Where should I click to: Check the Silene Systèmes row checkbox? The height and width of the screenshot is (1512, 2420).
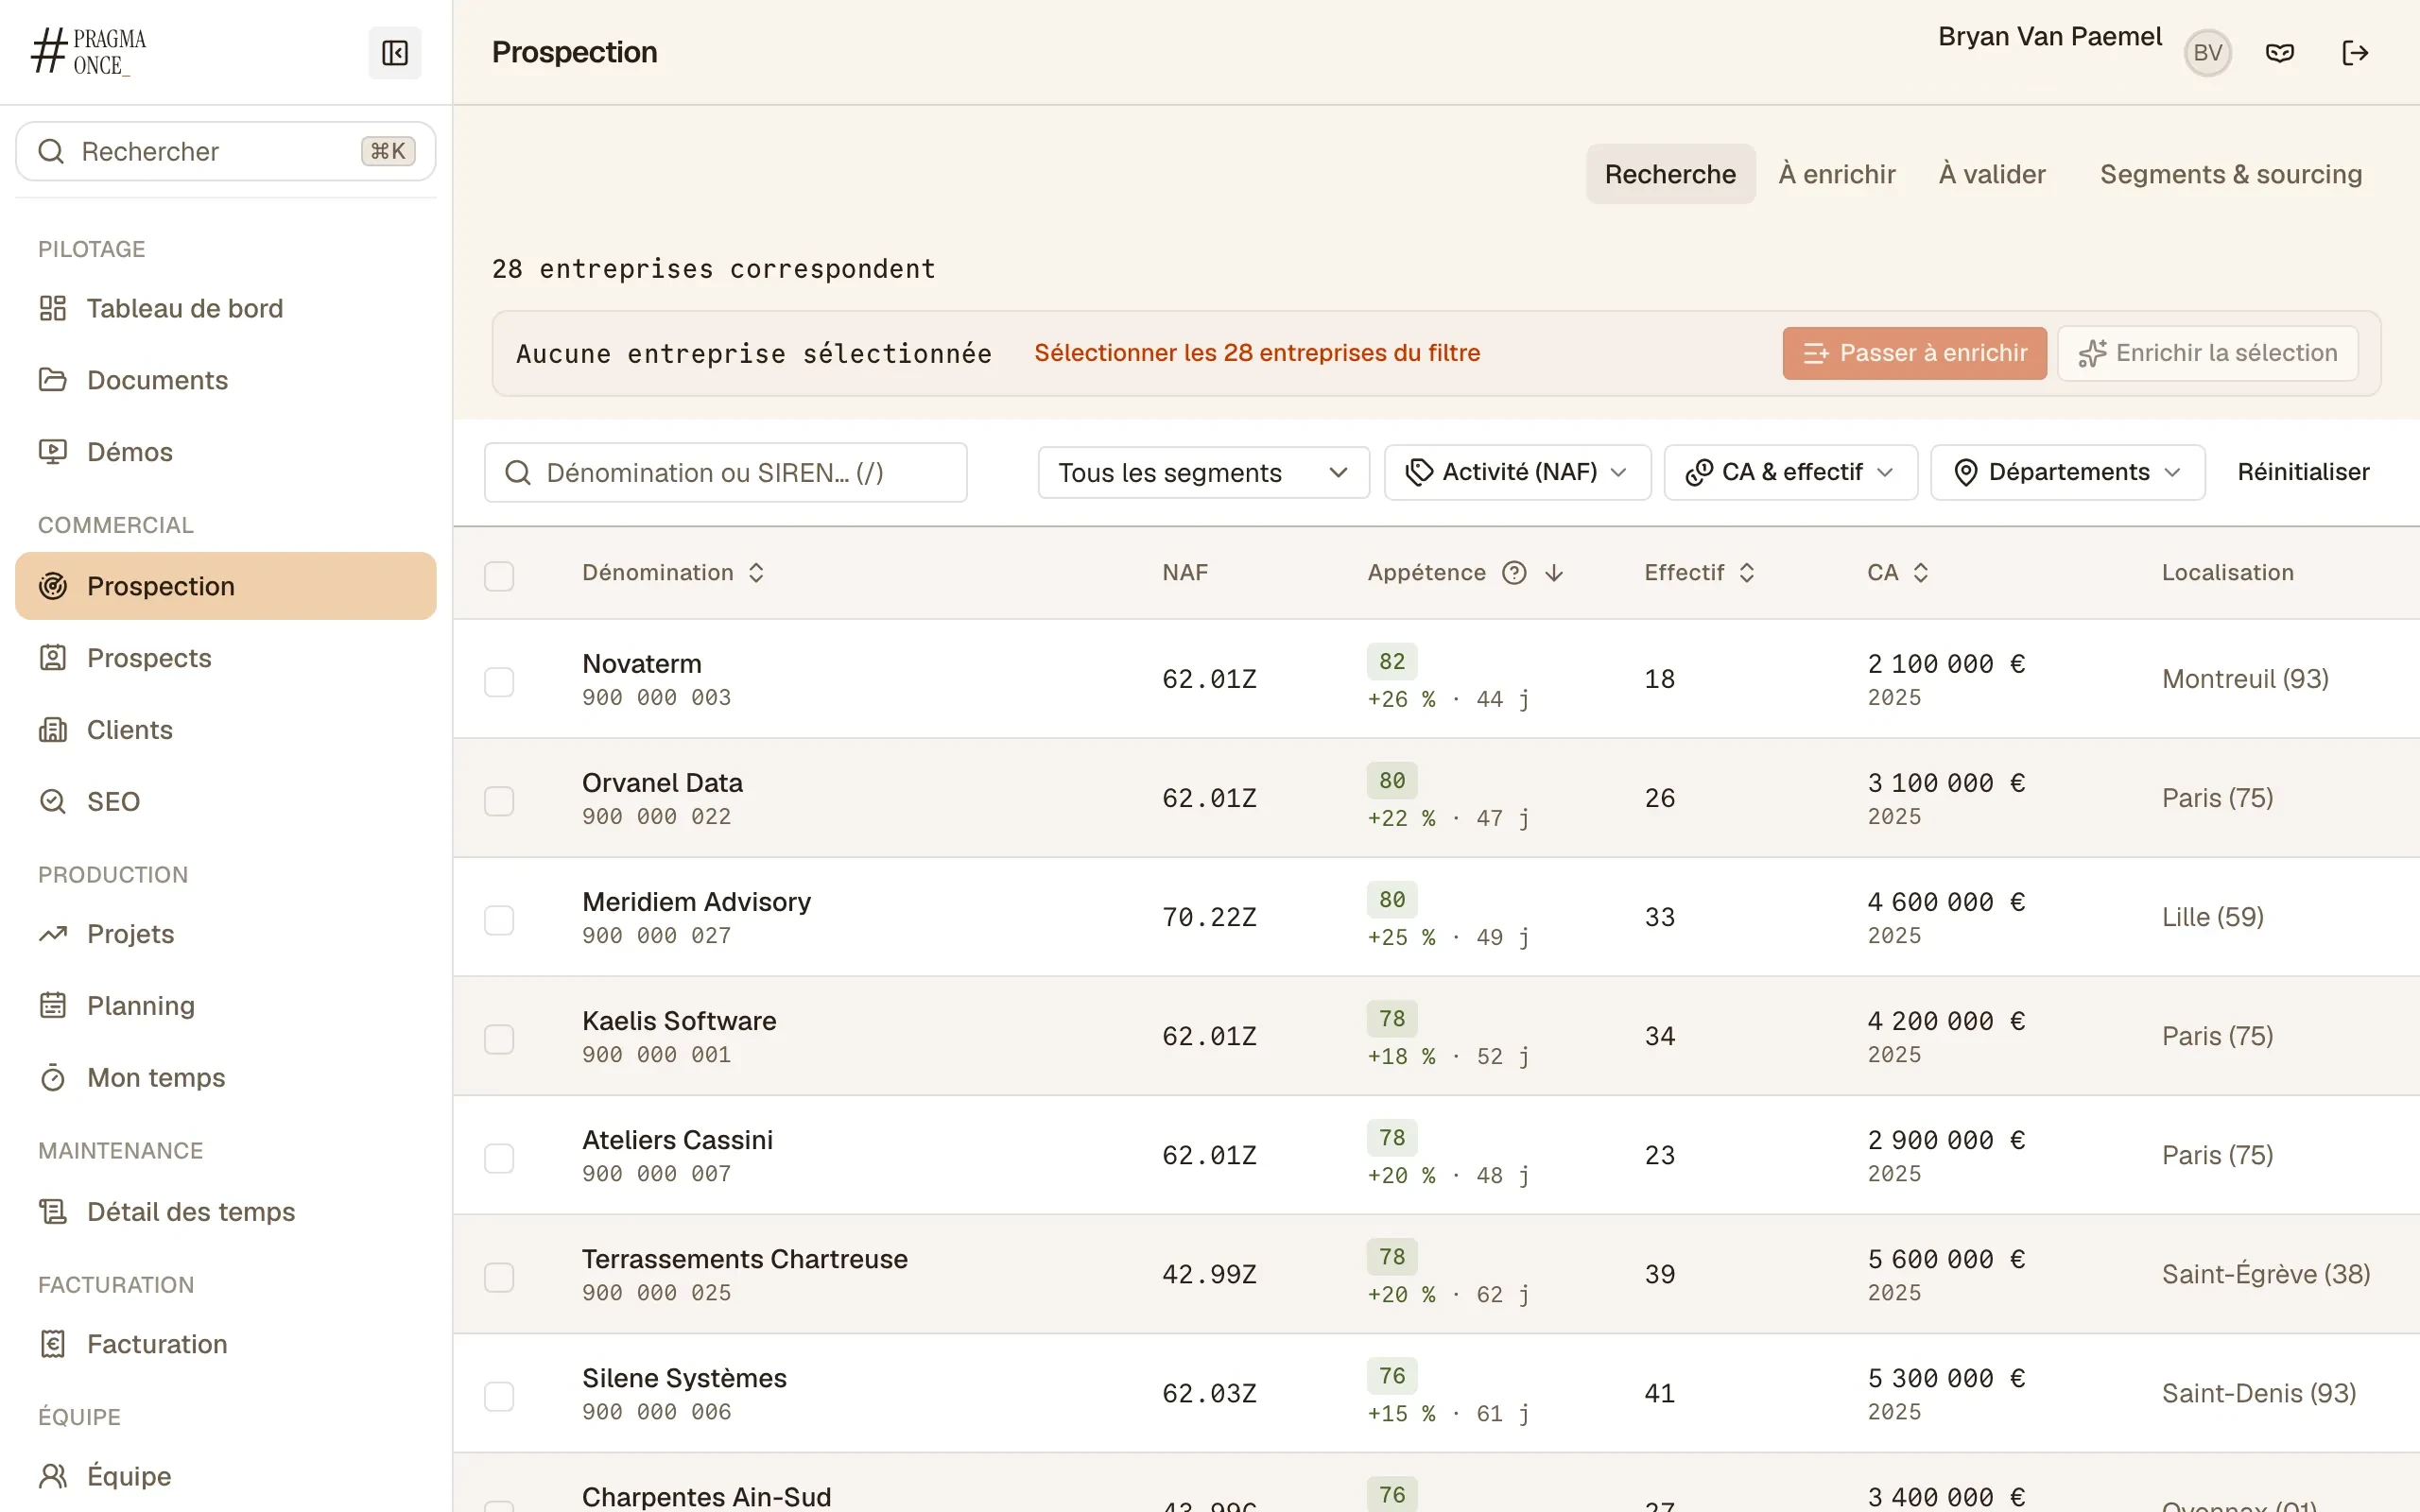point(499,1396)
